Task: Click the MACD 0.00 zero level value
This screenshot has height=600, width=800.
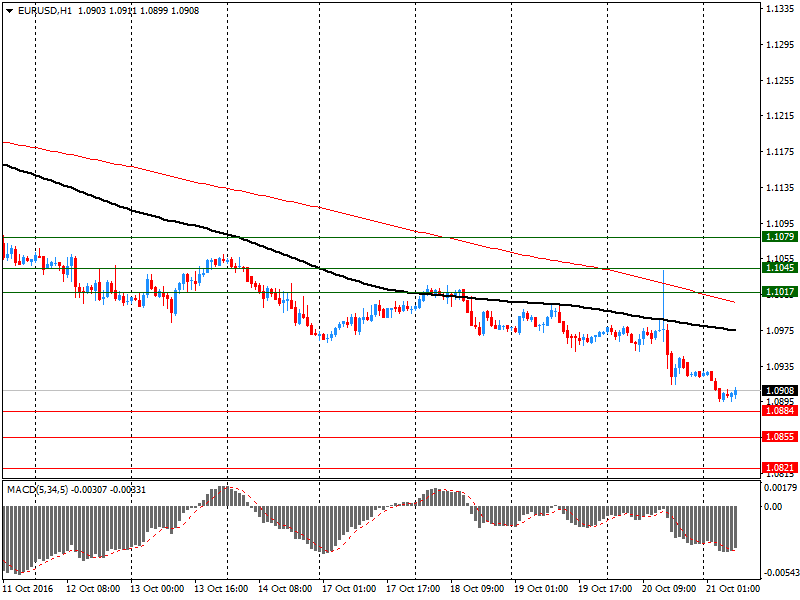Action: point(772,507)
